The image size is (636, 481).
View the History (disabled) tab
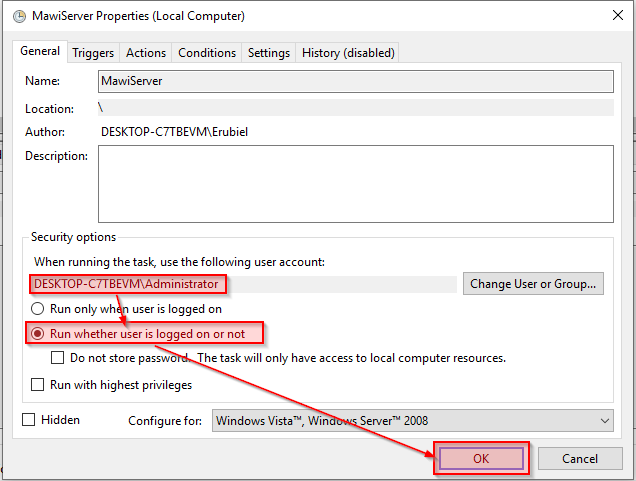(x=348, y=53)
